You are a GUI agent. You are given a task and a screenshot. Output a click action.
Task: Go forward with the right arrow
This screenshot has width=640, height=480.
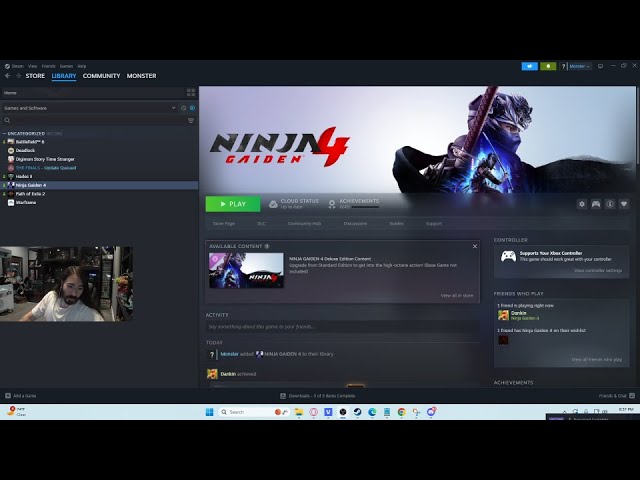coord(18,76)
